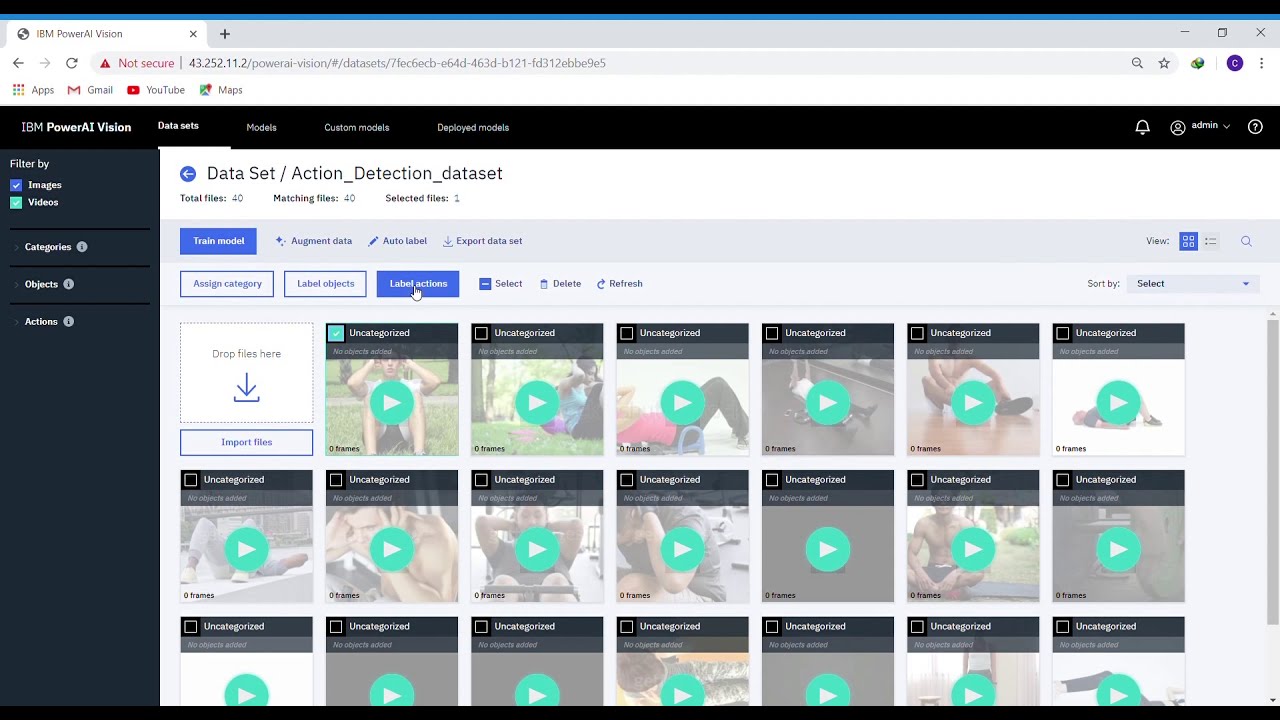Play the last video in the first row
1280x720 pixels.
[1118, 403]
